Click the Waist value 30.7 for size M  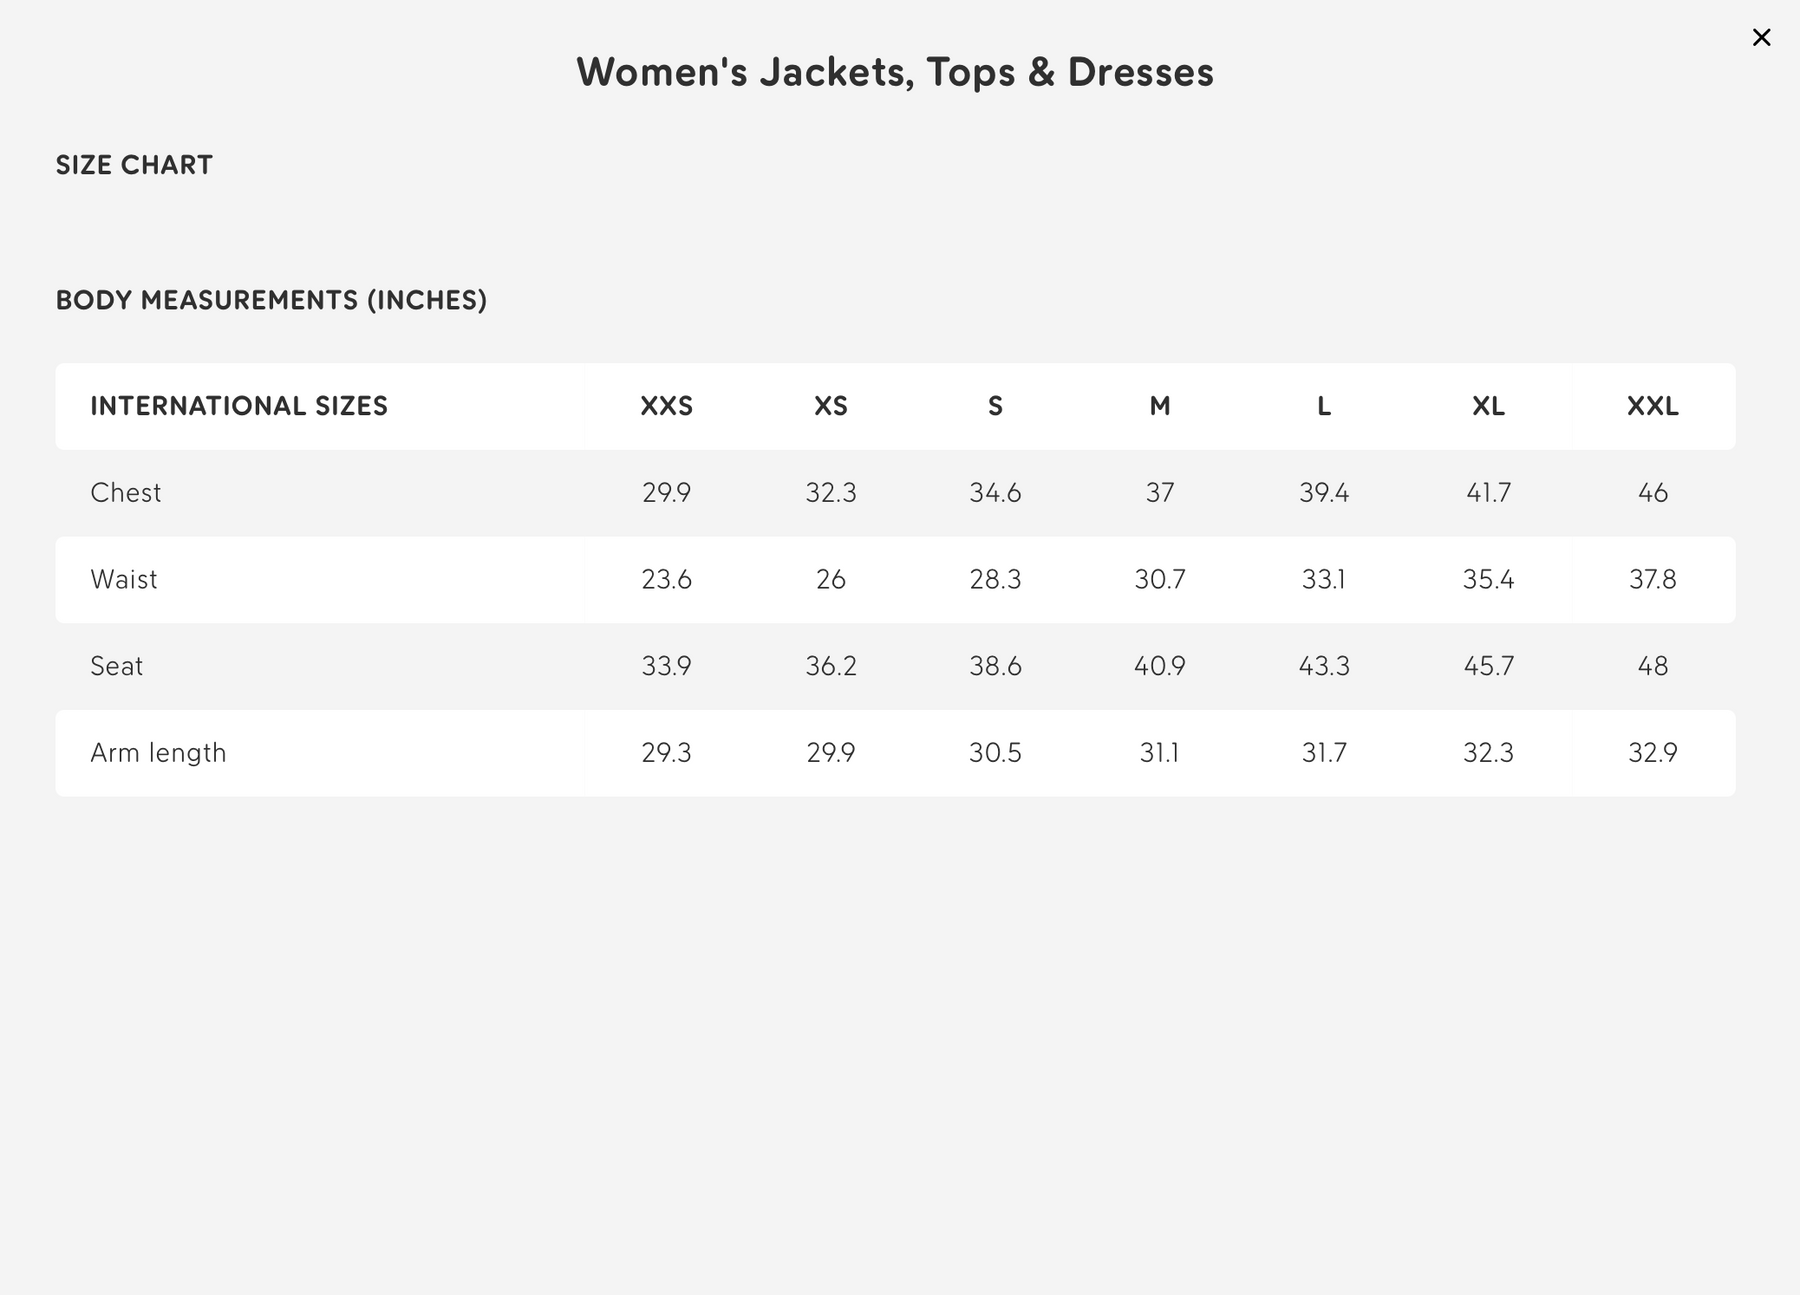click(x=1160, y=580)
